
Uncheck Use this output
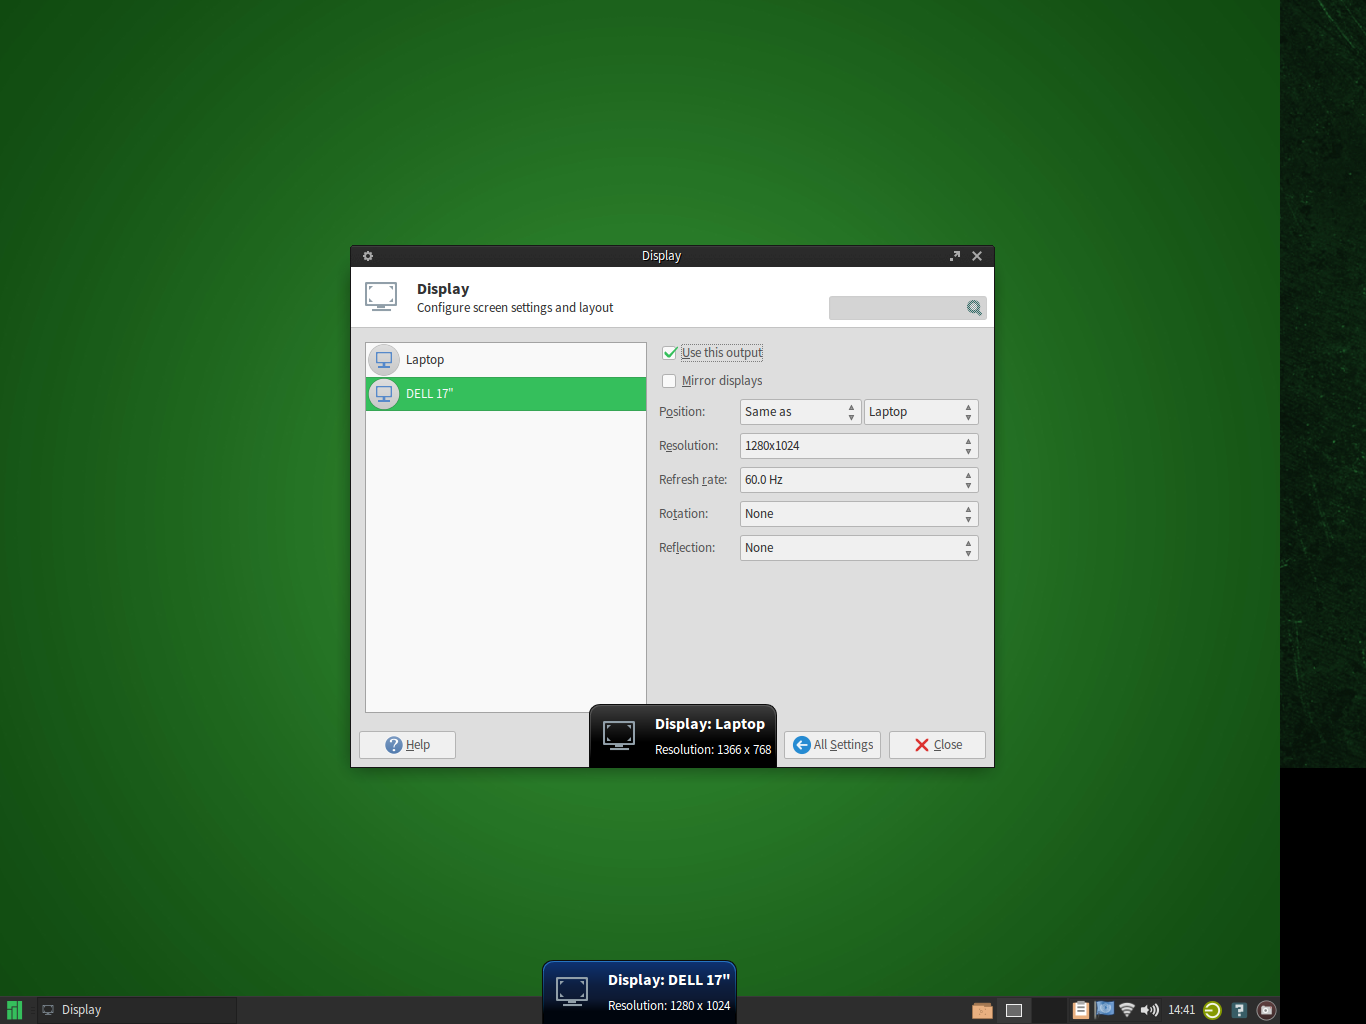670,353
